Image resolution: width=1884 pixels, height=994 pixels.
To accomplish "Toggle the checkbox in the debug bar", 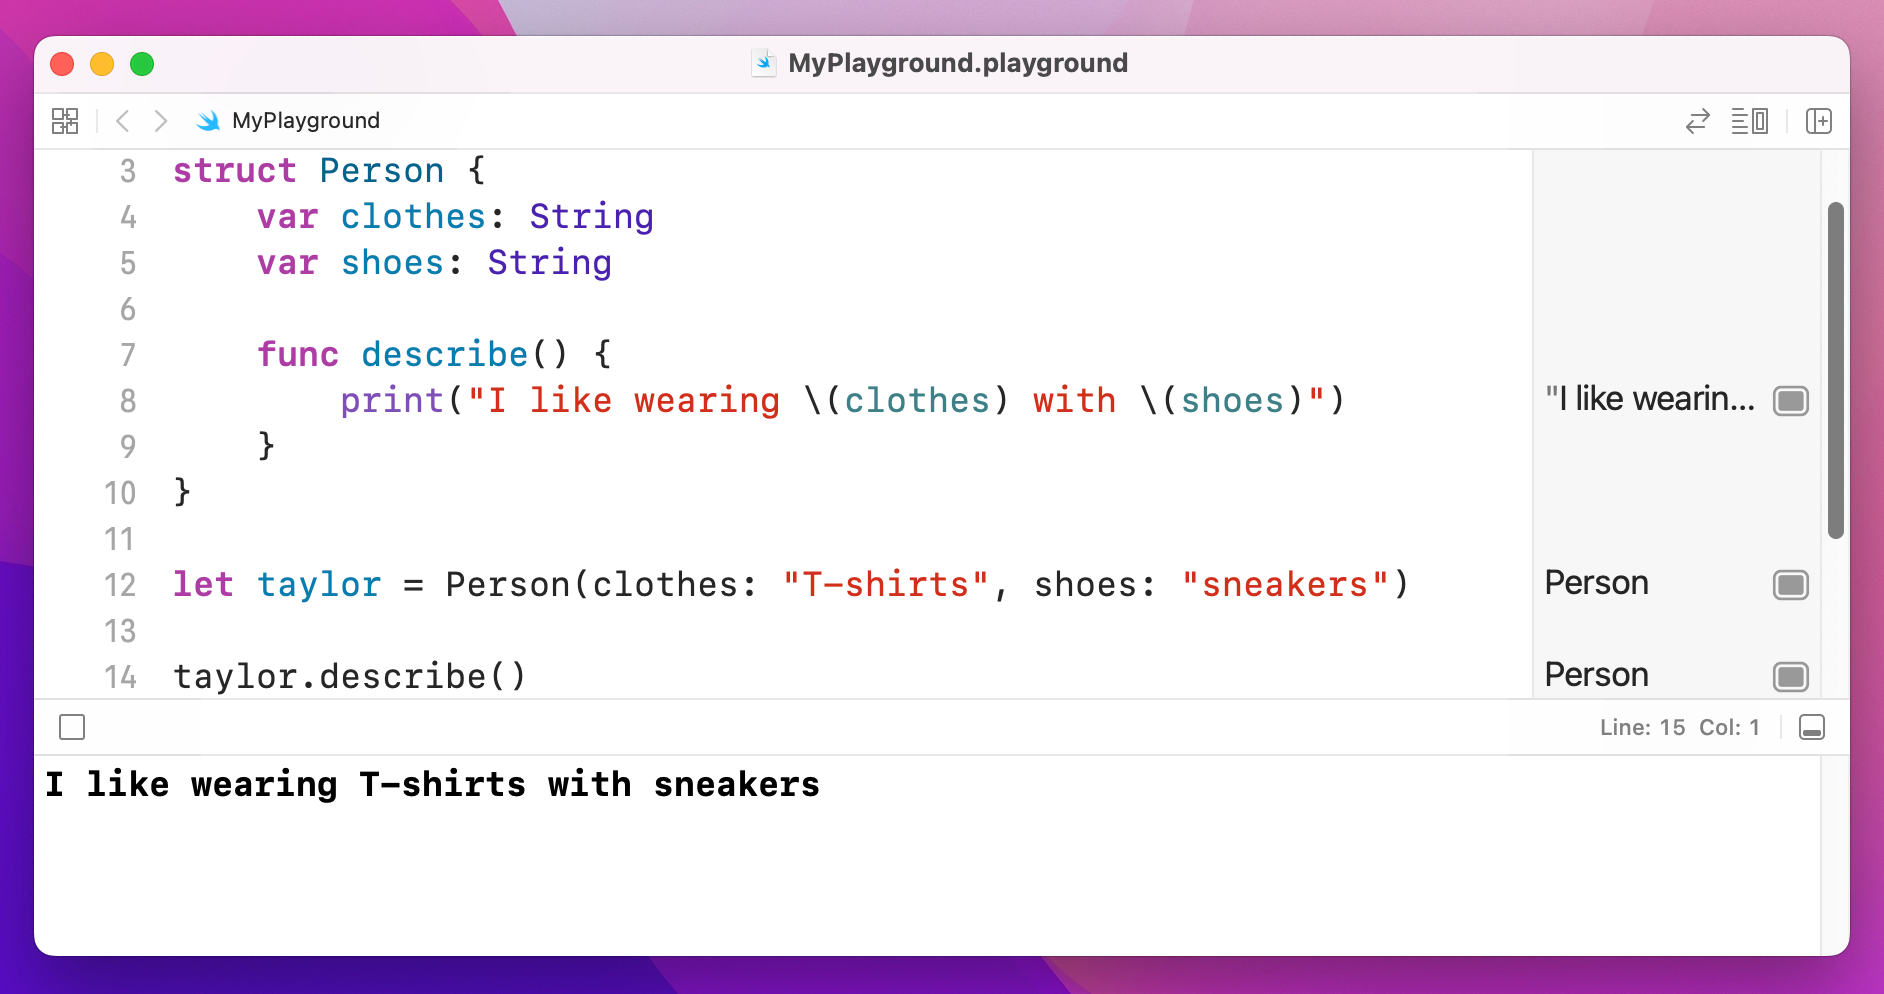I will coord(71,727).
